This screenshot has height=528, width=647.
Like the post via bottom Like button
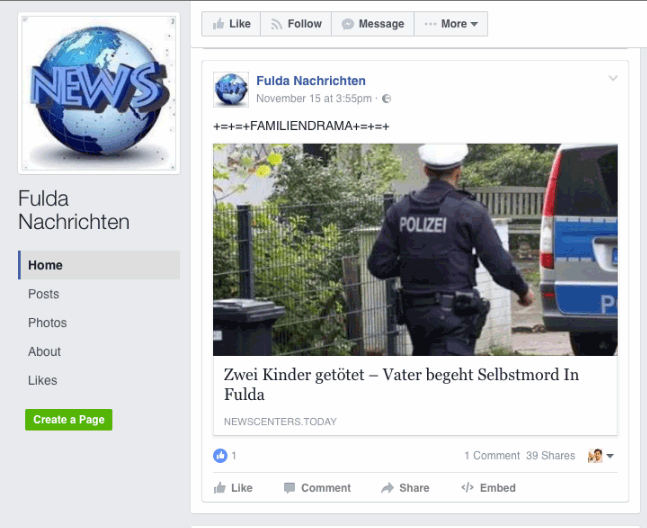(x=233, y=488)
